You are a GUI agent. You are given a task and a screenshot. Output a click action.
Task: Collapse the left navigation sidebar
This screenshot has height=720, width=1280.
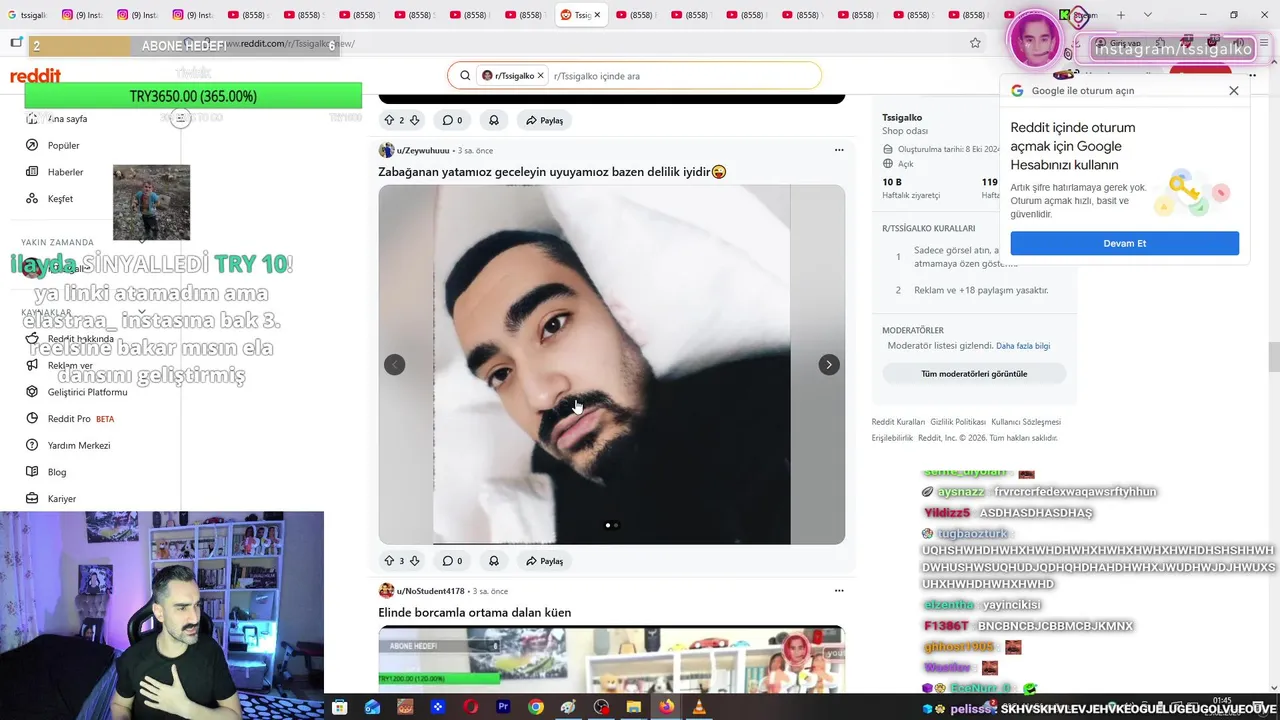click(180, 118)
